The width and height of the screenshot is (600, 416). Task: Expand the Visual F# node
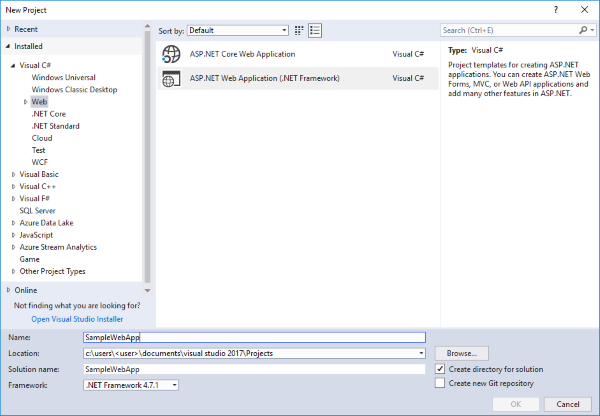click(13, 199)
